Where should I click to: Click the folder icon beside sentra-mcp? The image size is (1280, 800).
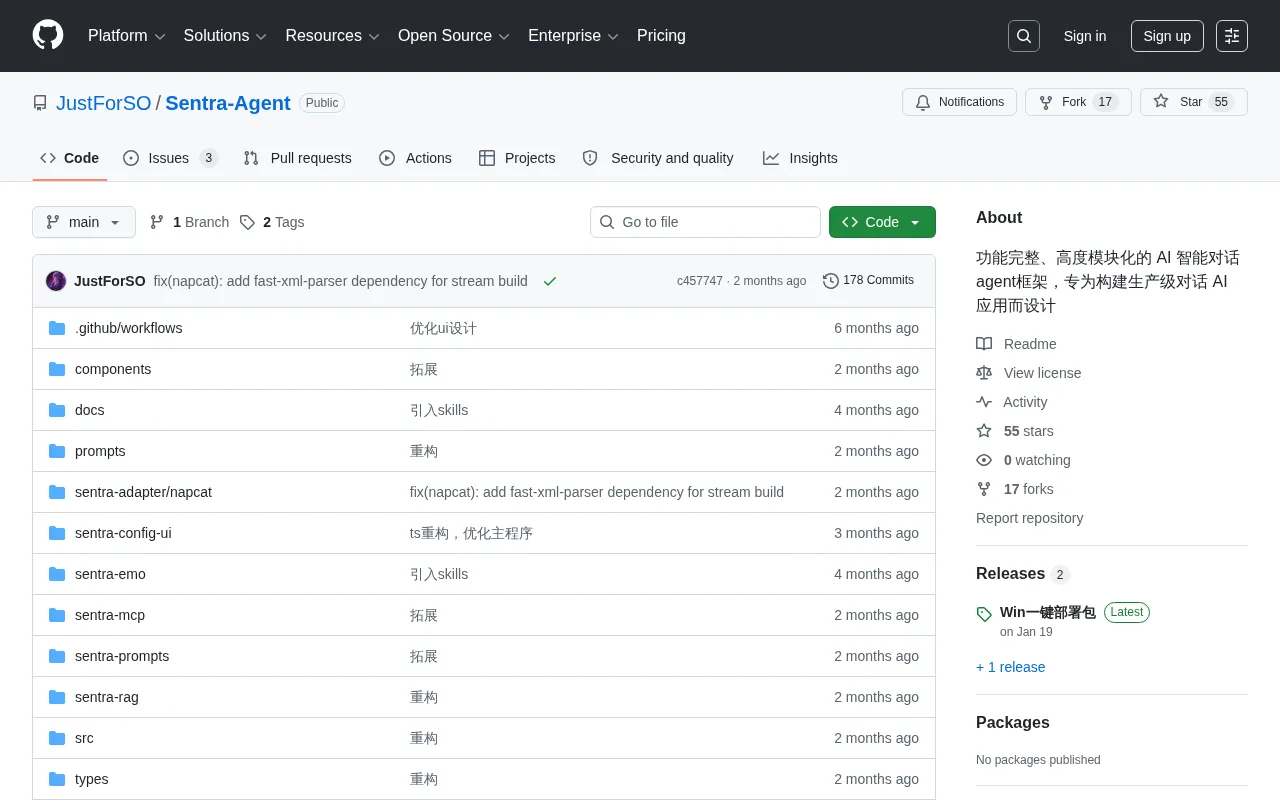tap(57, 615)
